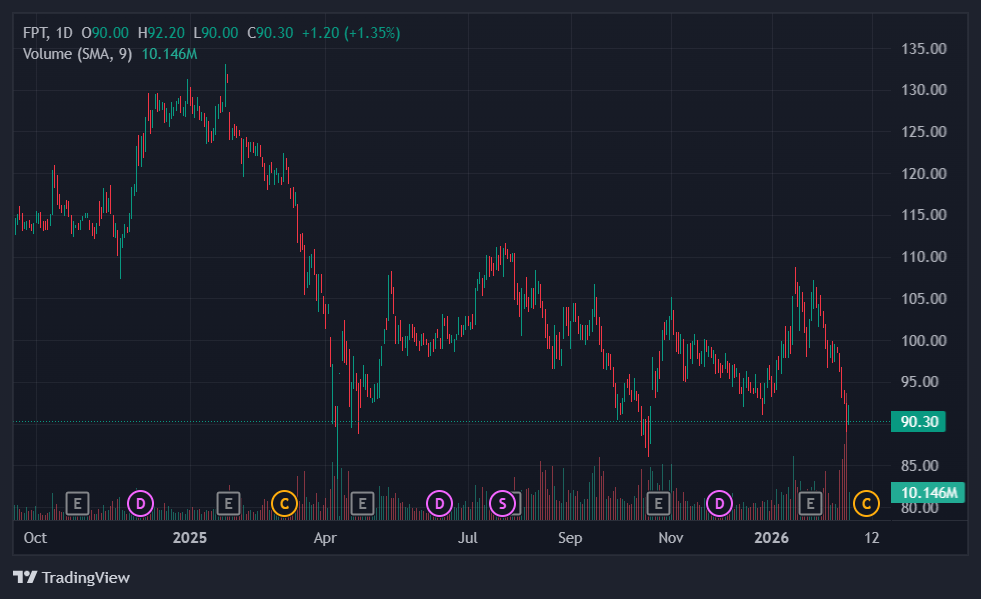
Task: Click the split marker S near July
Action: click(x=504, y=502)
